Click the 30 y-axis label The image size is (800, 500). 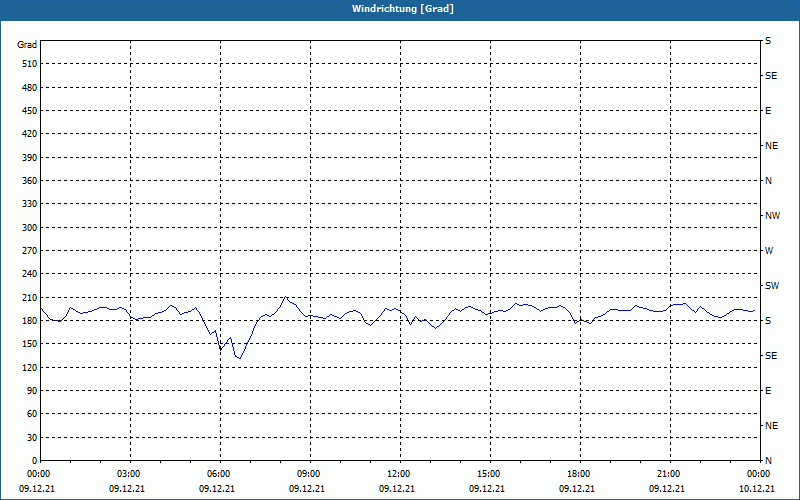[32, 437]
